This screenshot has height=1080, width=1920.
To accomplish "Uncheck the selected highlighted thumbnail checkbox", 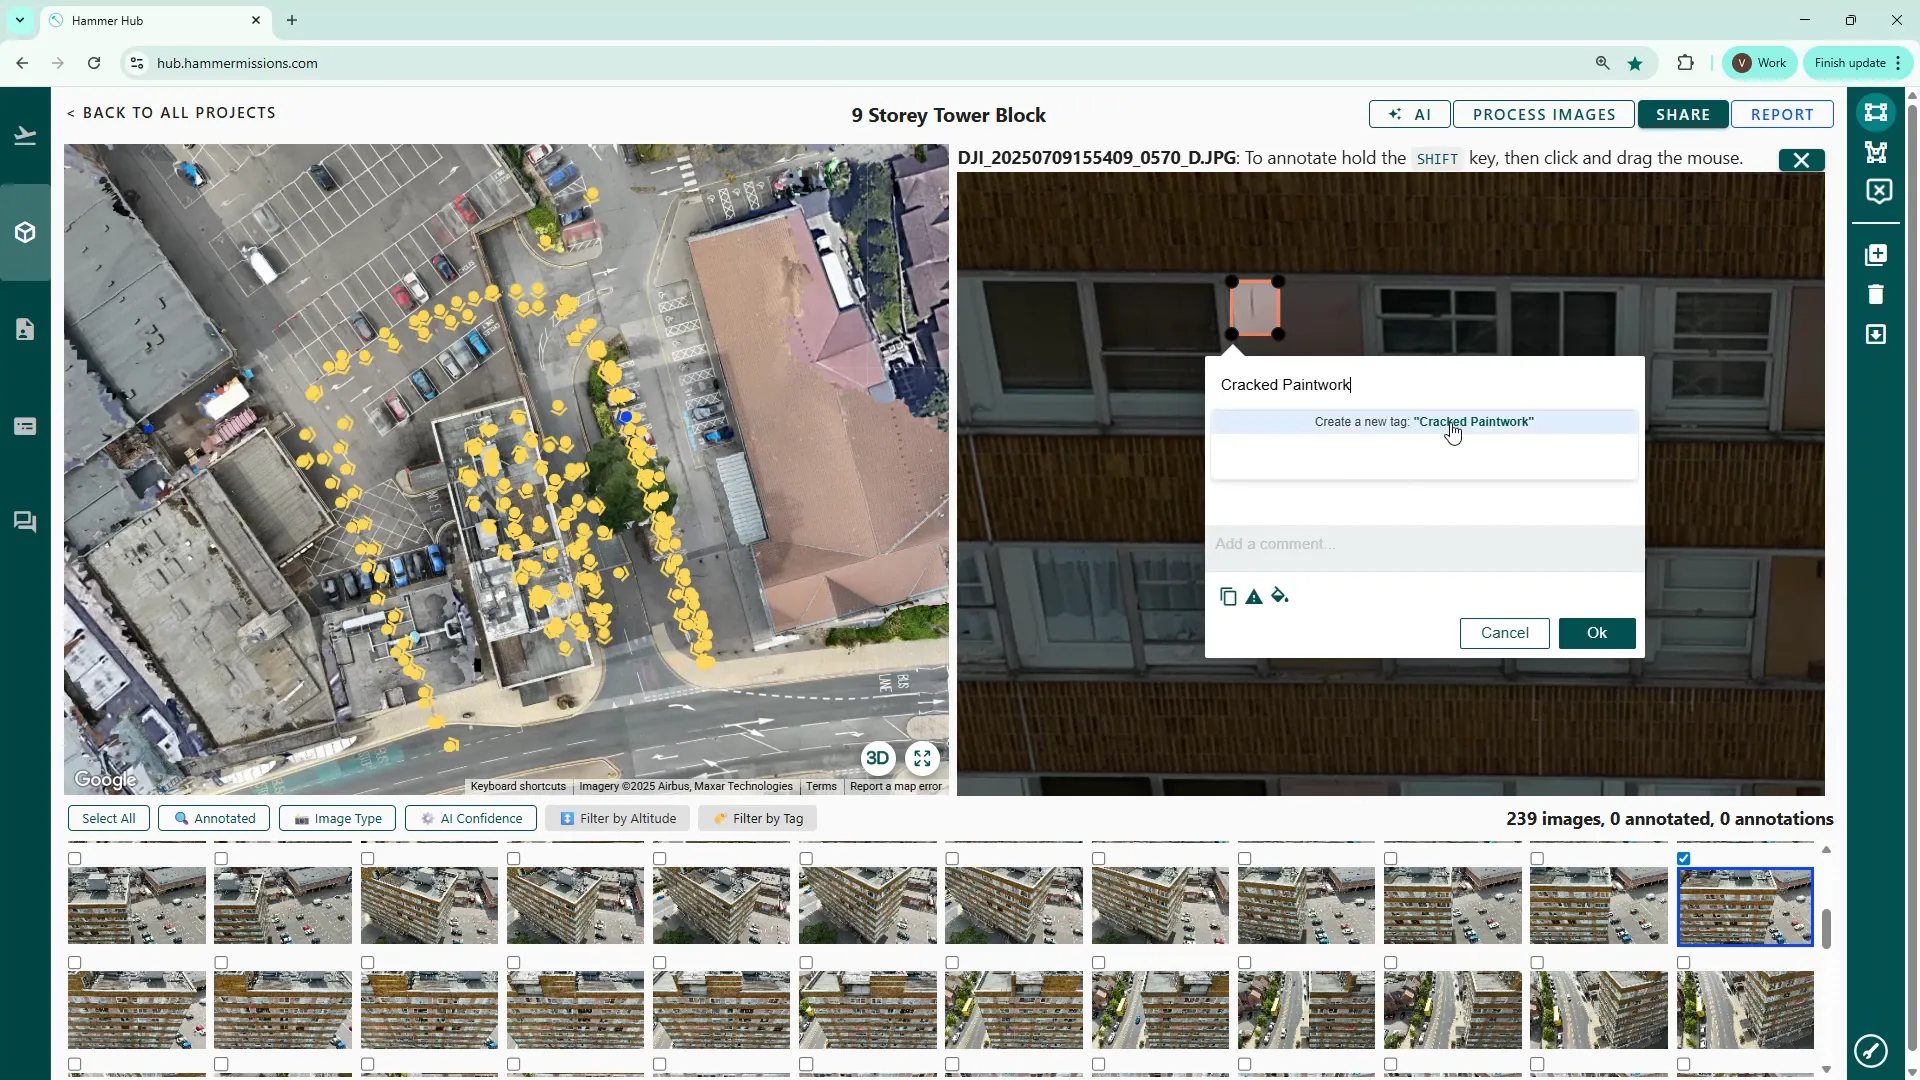I will pyautogui.click(x=1684, y=858).
